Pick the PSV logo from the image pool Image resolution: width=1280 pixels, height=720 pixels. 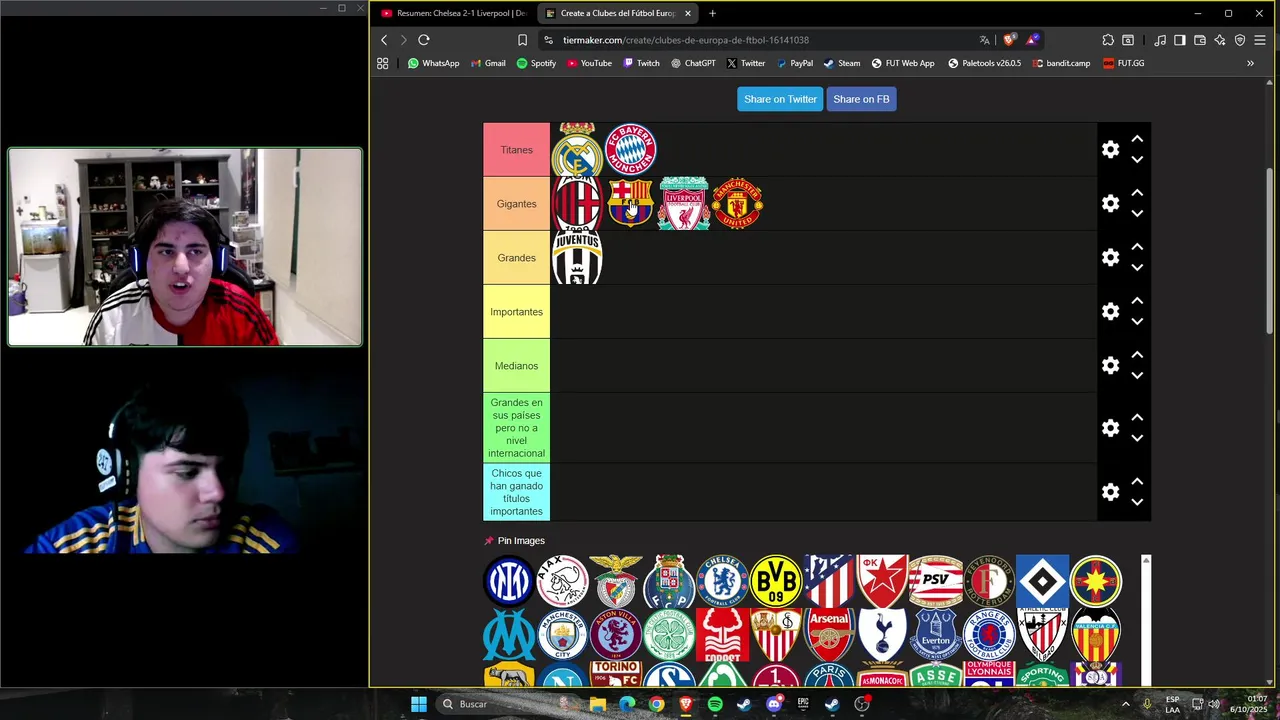(936, 581)
